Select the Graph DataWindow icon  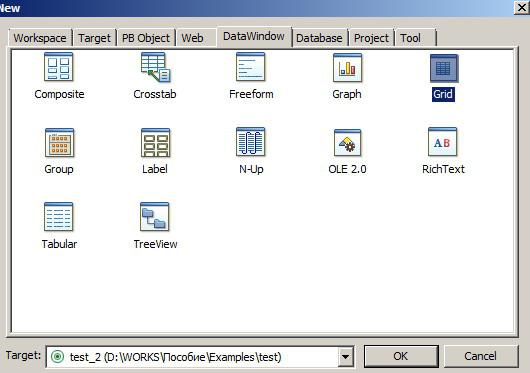click(x=347, y=68)
